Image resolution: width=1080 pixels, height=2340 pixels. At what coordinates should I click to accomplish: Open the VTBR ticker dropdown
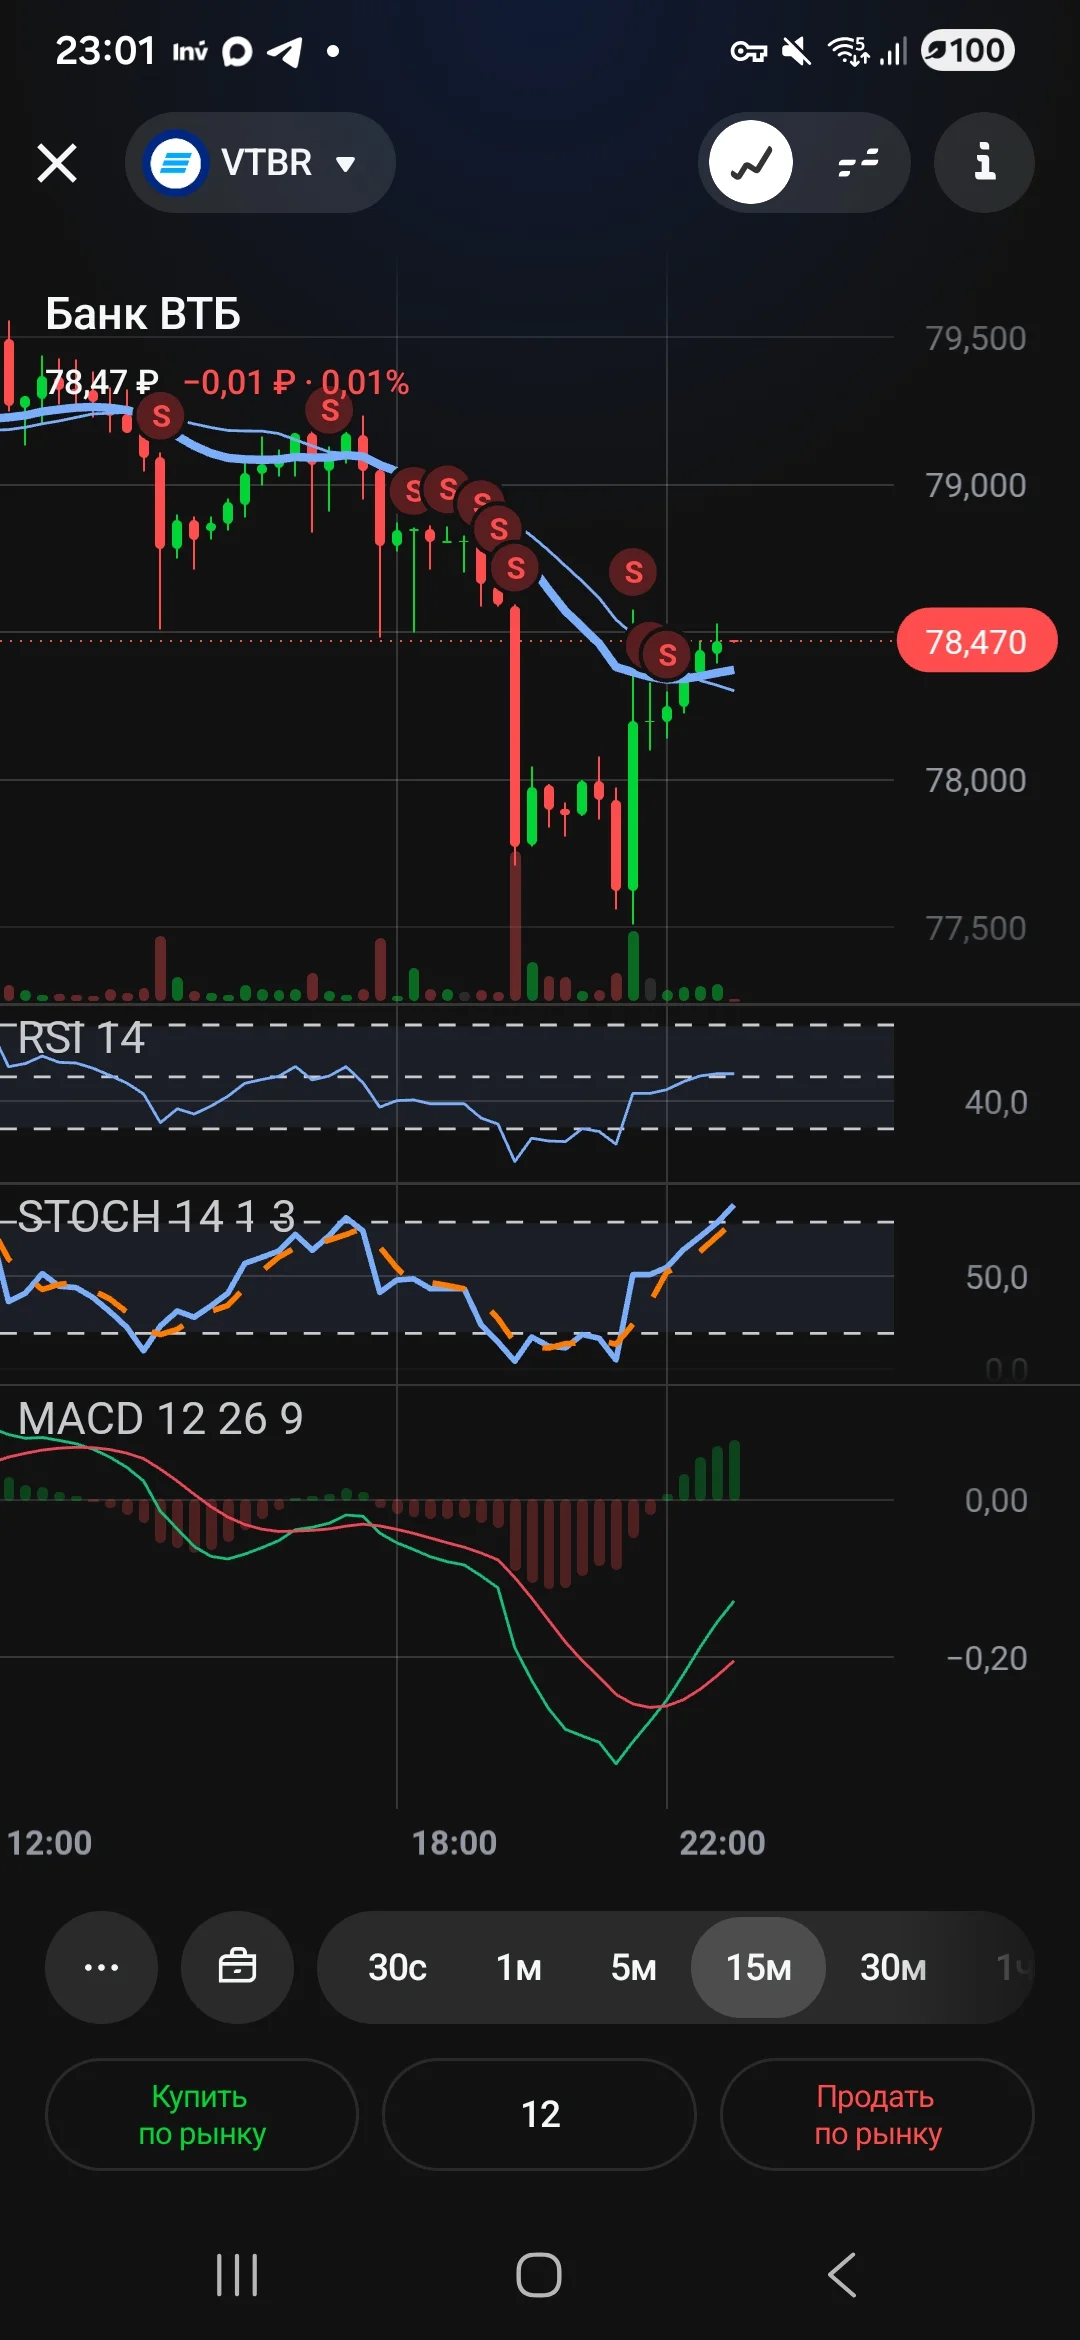pos(260,162)
